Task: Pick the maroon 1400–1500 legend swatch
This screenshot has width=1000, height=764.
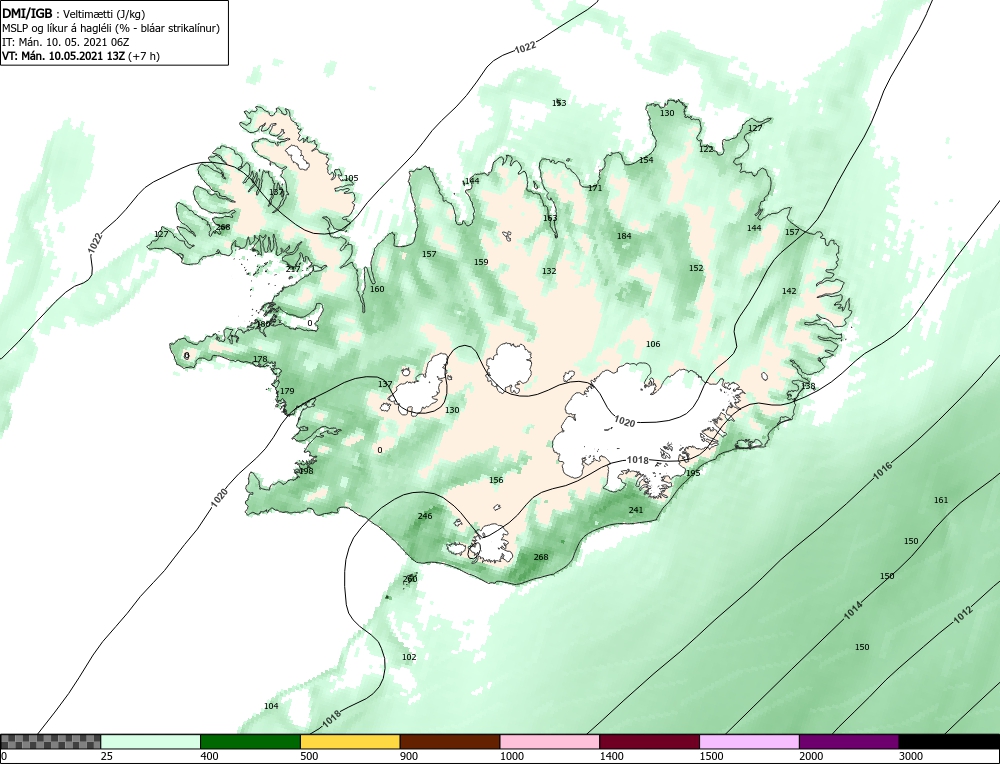Action: pyautogui.click(x=649, y=741)
